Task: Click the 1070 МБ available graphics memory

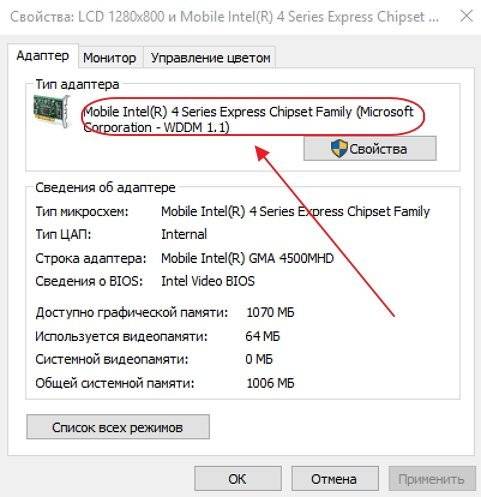Action: point(270,312)
